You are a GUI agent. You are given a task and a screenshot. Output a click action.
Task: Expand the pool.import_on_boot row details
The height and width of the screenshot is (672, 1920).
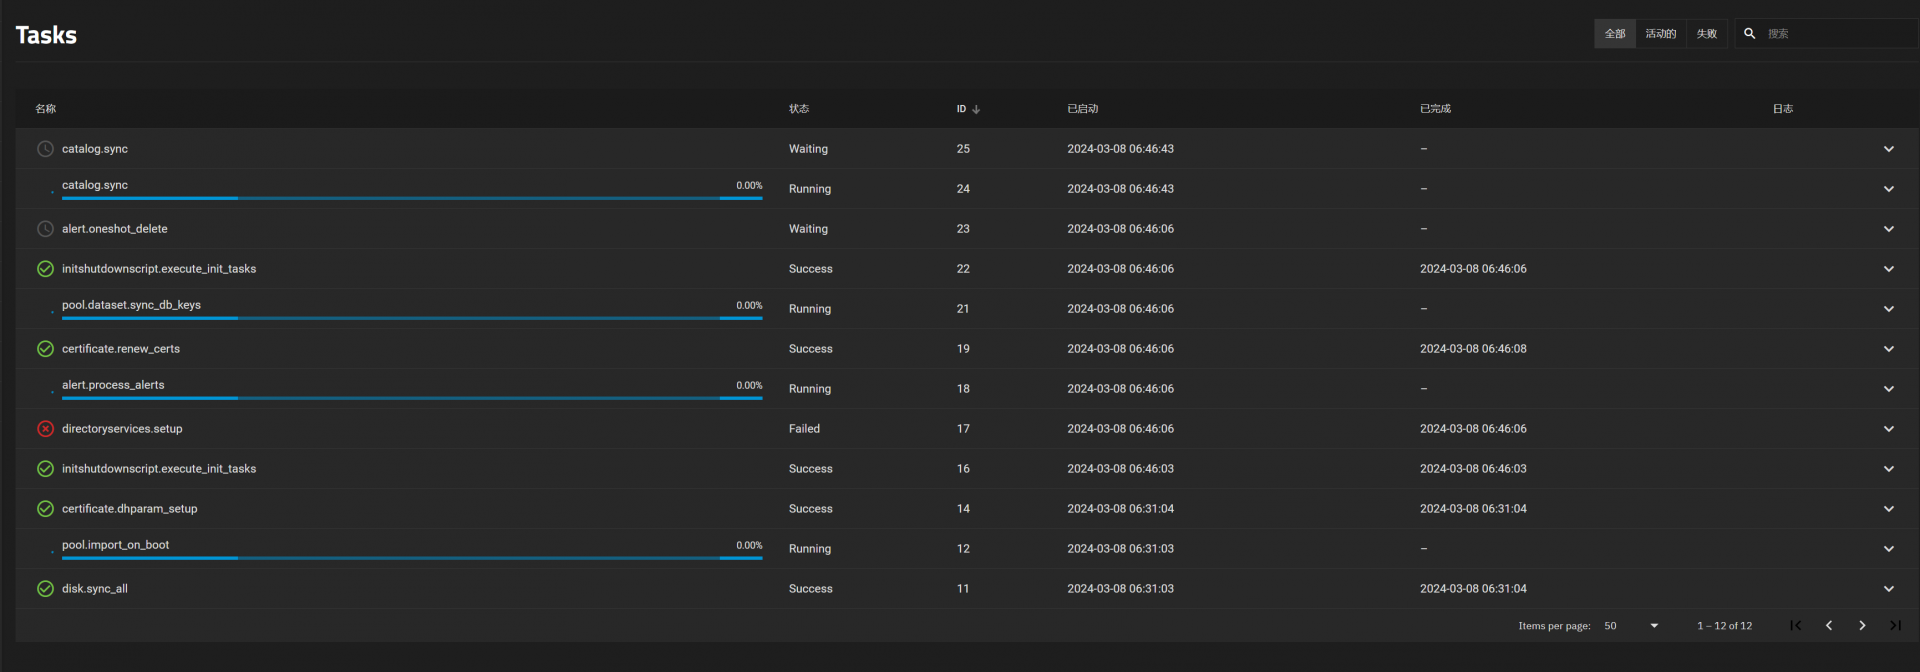[1888, 549]
